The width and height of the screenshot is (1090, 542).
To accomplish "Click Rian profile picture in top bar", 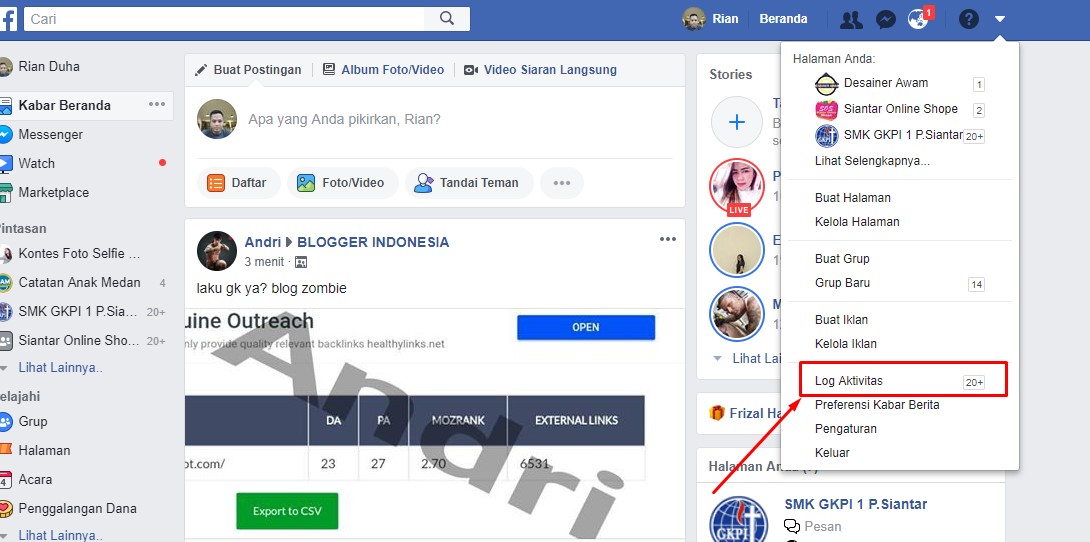I will tap(694, 19).
